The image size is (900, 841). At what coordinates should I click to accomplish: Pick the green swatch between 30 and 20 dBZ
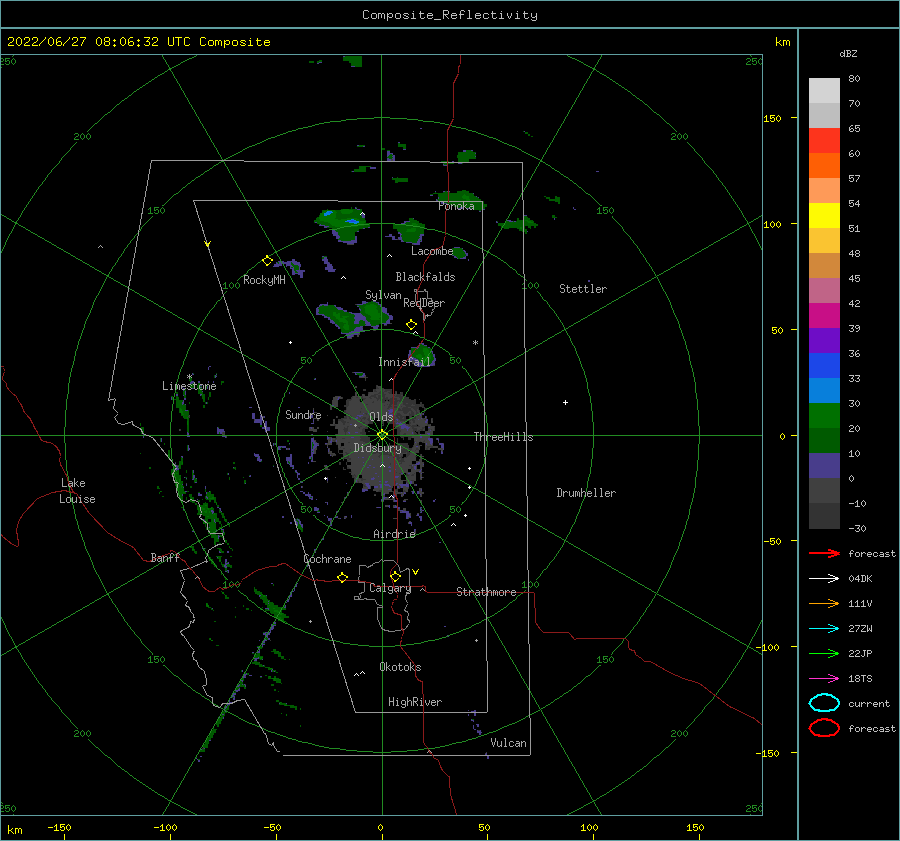click(824, 416)
